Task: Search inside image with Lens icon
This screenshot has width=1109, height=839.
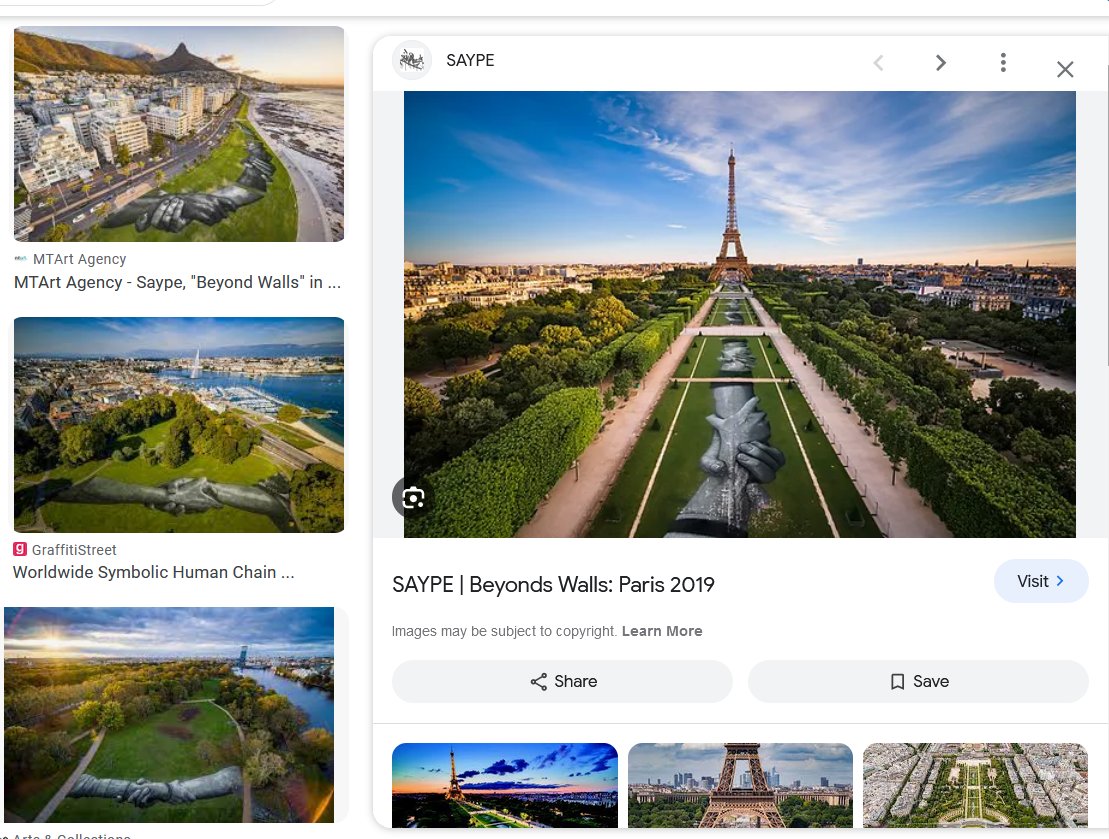Action: click(x=413, y=498)
